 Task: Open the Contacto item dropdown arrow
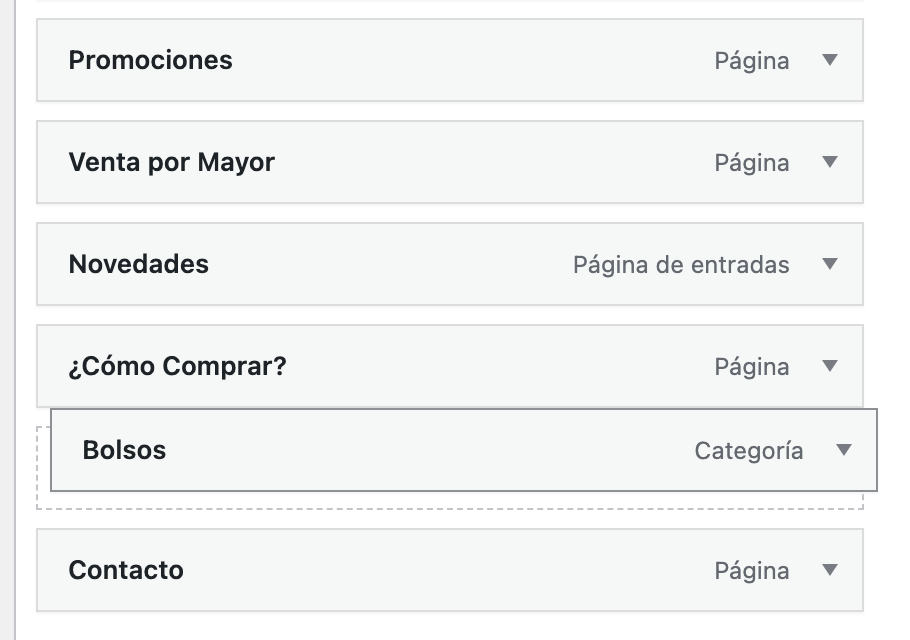coord(829,570)
